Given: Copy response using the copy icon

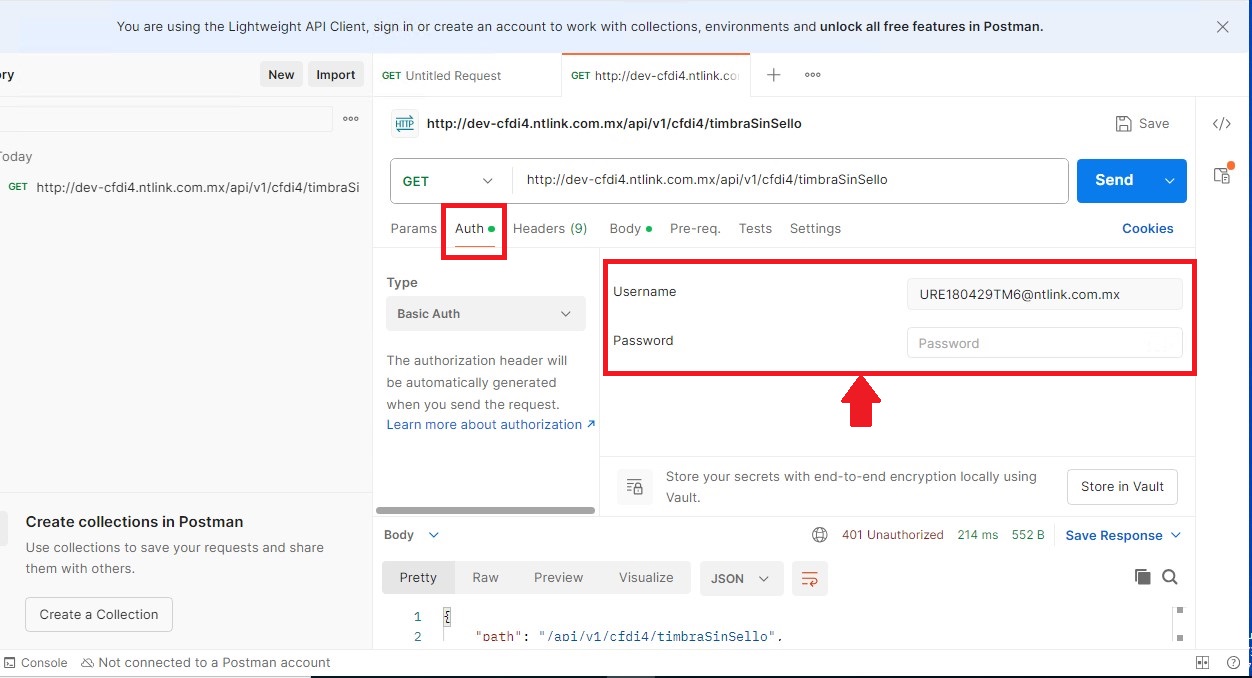Looking at the screenshot, I should 1142,577.
